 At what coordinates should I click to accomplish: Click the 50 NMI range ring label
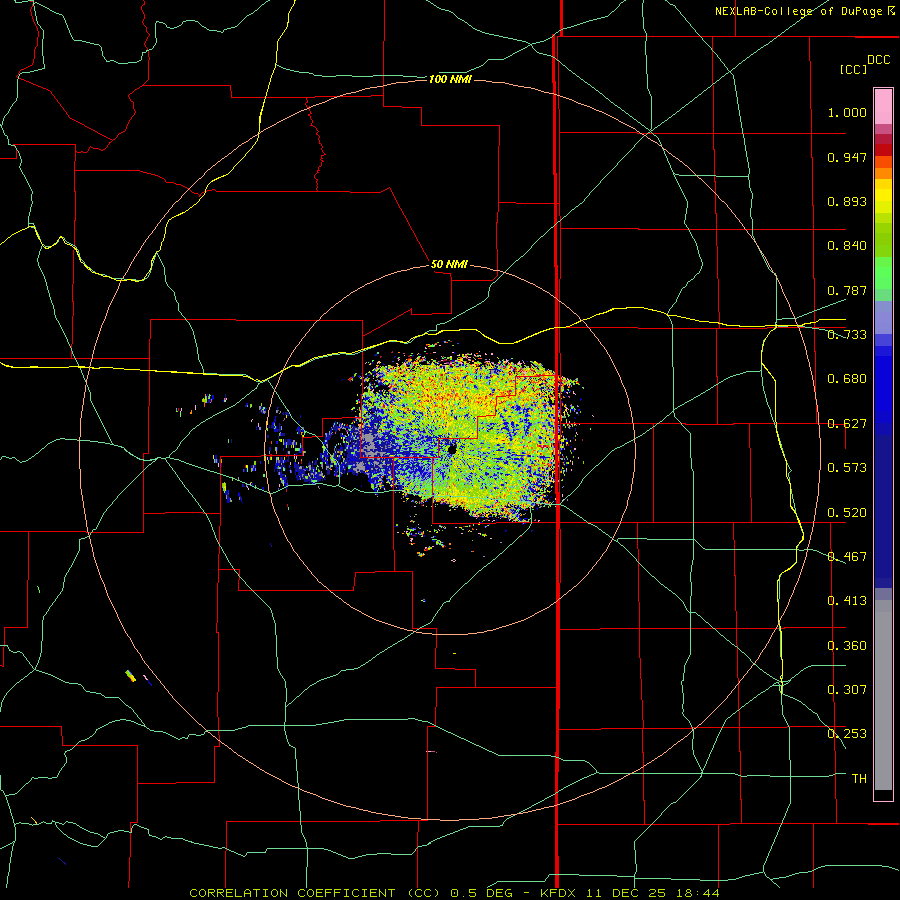(449, 264)
